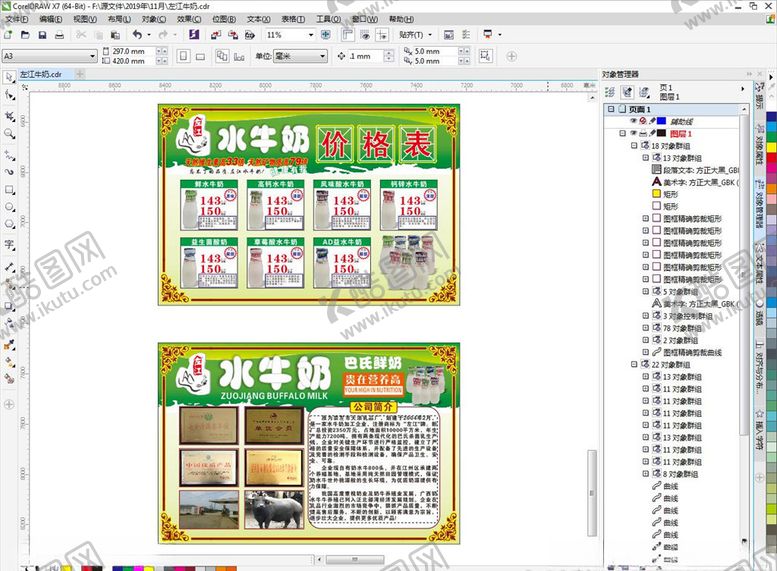Click the Export icon
This screenshot has height=571, width=777.
233,35
